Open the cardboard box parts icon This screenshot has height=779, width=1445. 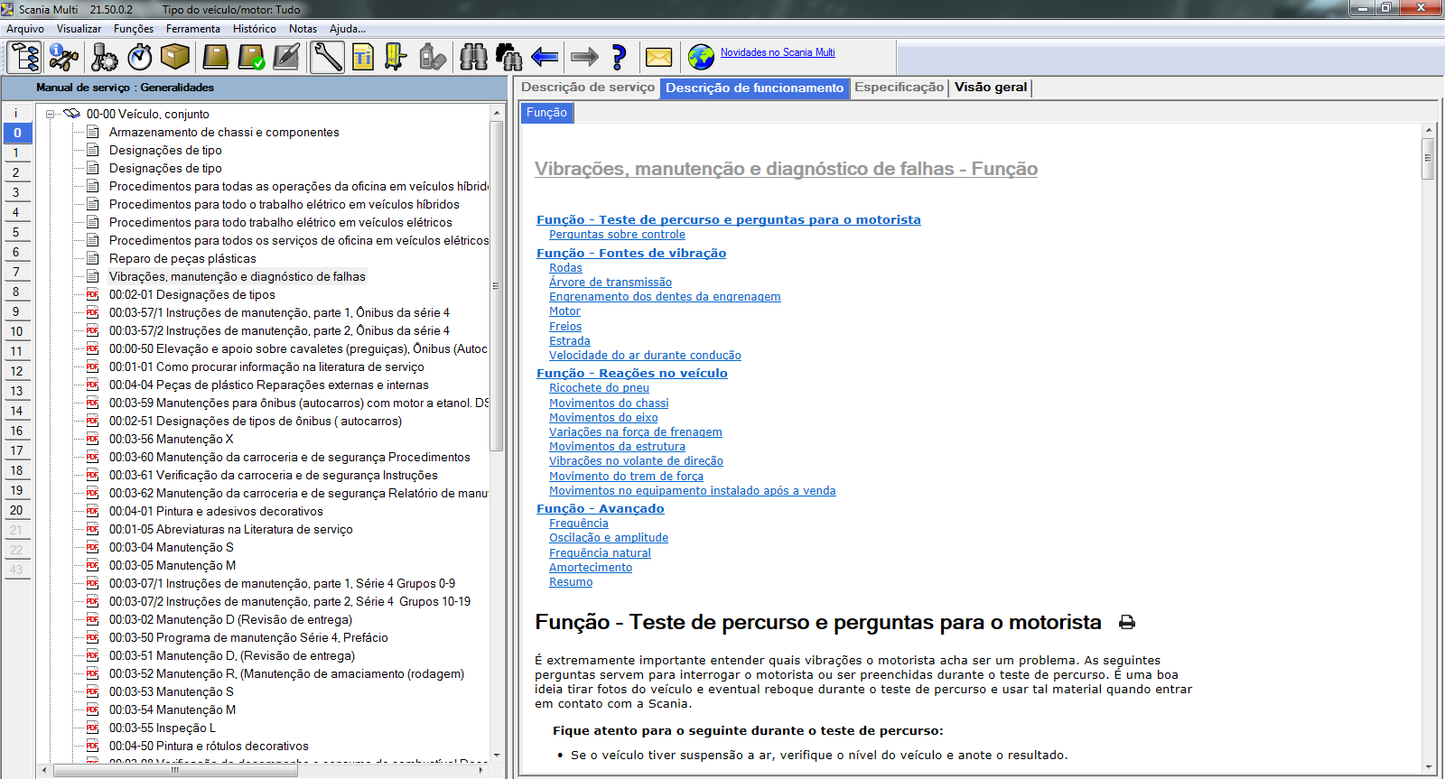[175, 57]
